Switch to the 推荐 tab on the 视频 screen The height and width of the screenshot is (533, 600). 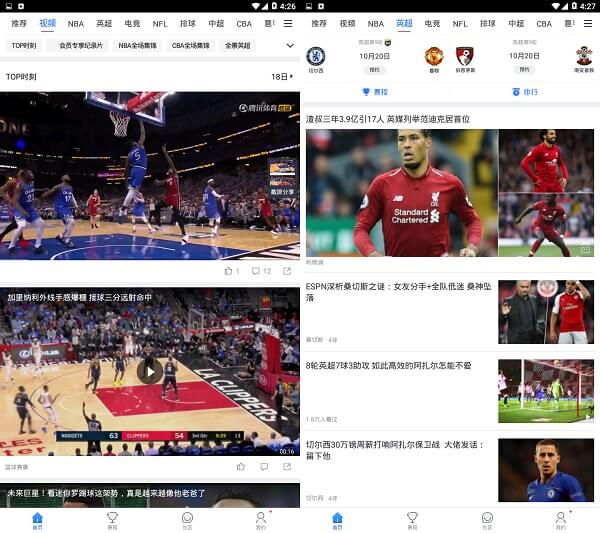point(19,24)
